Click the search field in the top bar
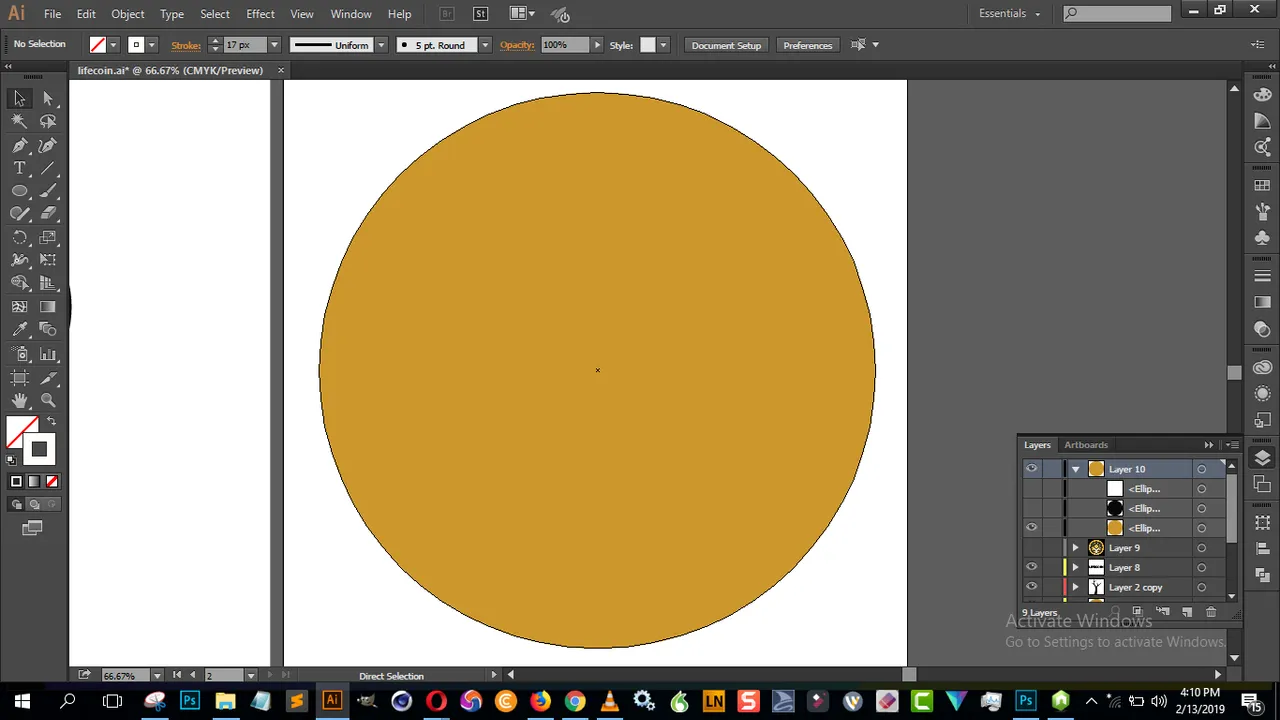 1117,13
